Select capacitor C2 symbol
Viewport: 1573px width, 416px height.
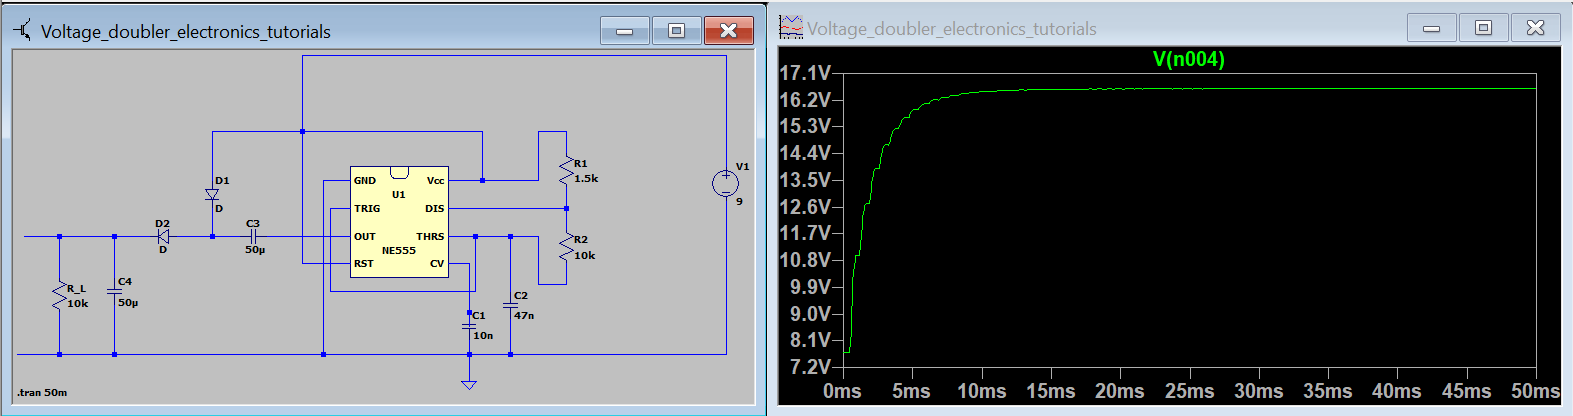tap(511, 305)
